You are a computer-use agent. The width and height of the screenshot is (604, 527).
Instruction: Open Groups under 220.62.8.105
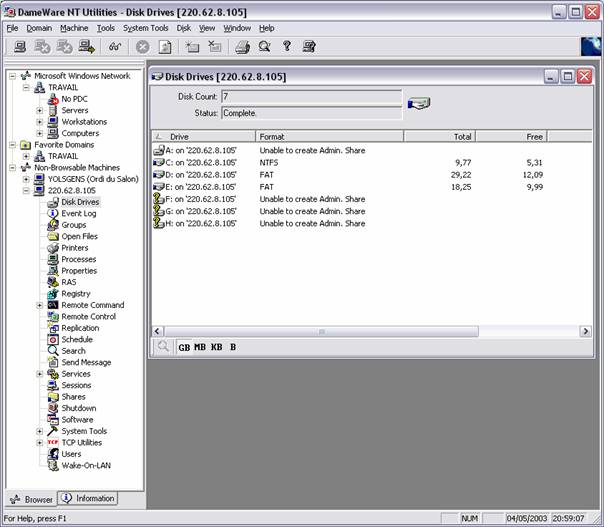74,225
